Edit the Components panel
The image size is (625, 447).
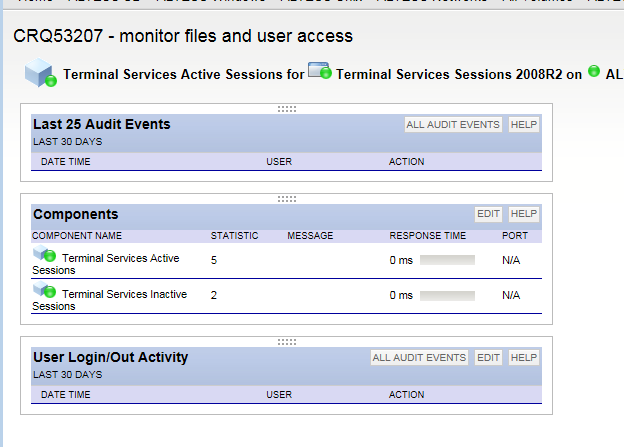pyautogui.click(x=488, y=214)
